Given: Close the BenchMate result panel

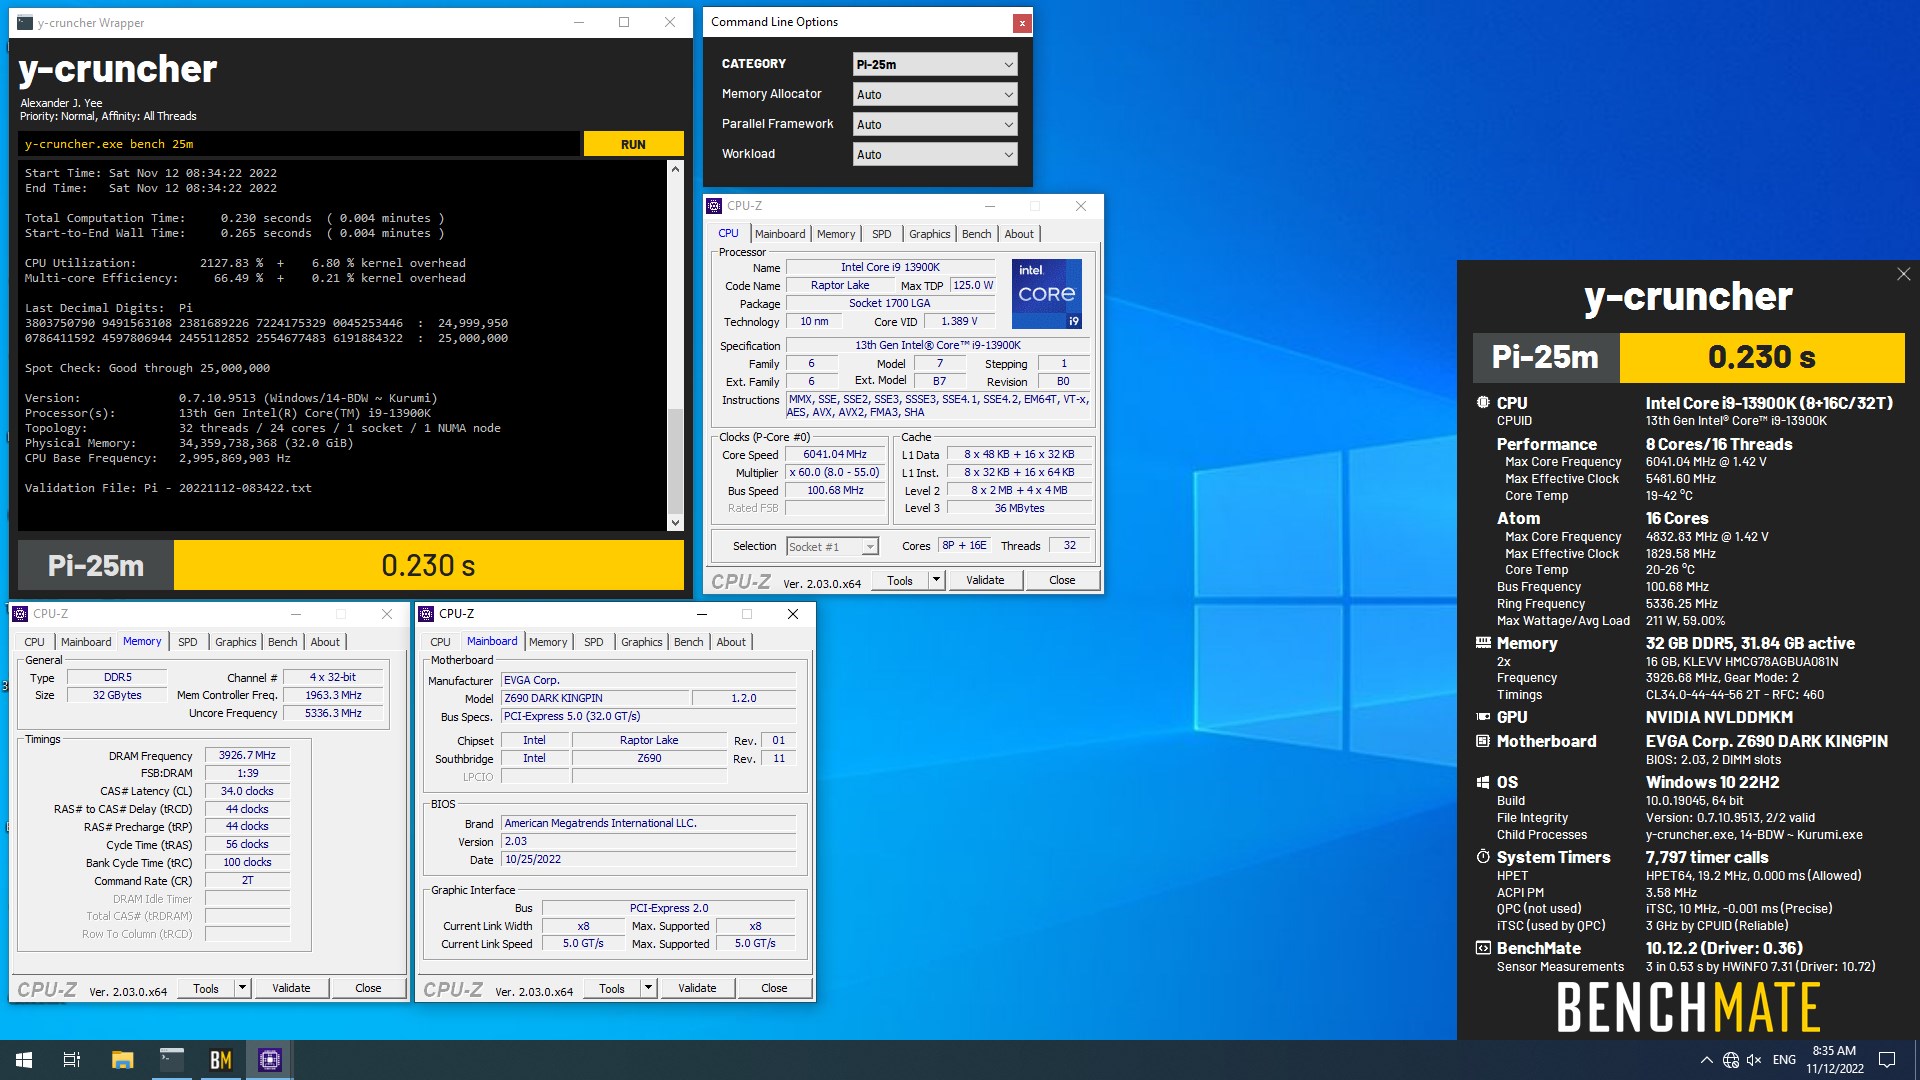Looking at the screenshot, I should pos(1903,274).
